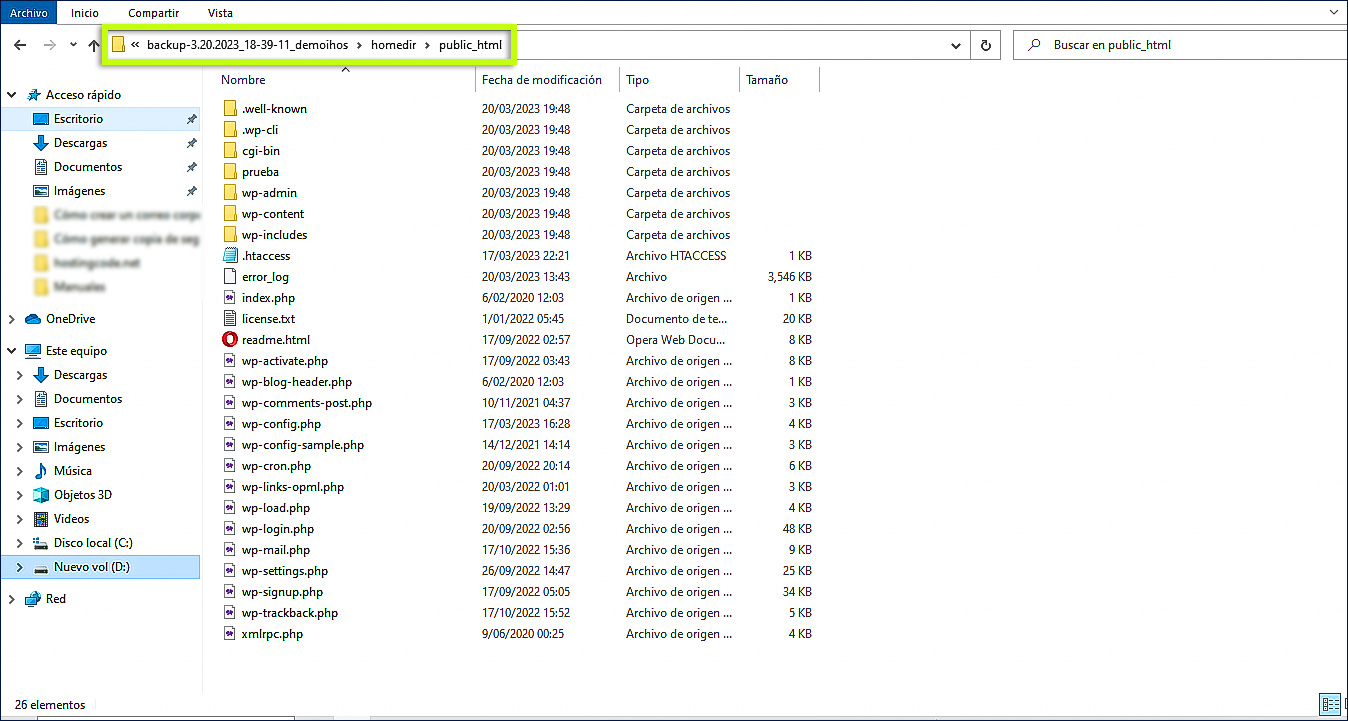Open the Archivo menu
Screen dimensions: 1348x721
(28, 13)
